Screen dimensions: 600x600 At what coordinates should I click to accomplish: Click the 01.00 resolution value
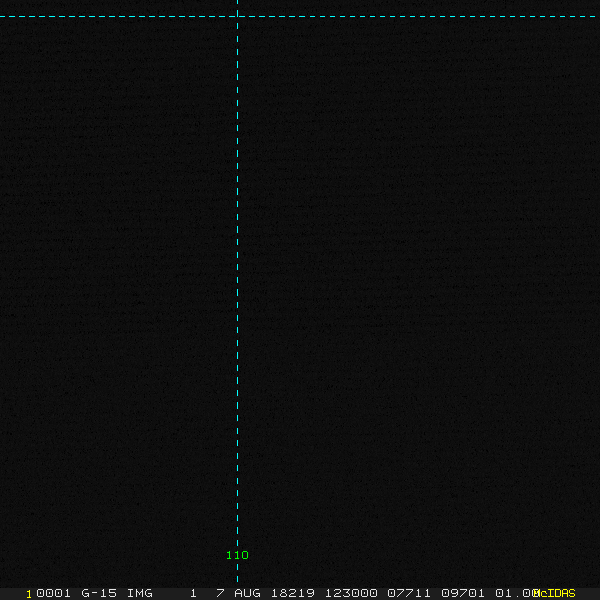click(514, 593)
